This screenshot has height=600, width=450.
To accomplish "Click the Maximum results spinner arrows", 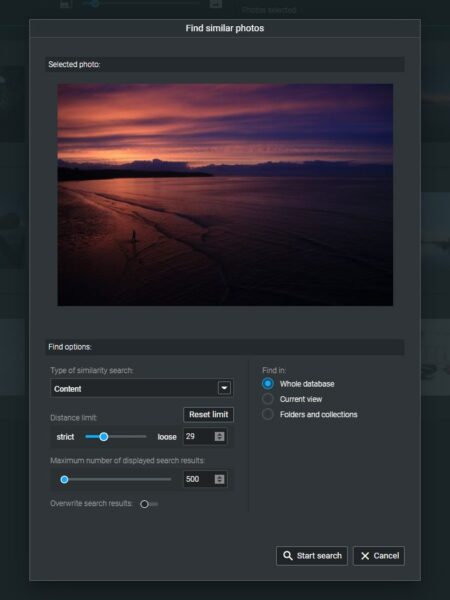I will [x=219, y=479].
